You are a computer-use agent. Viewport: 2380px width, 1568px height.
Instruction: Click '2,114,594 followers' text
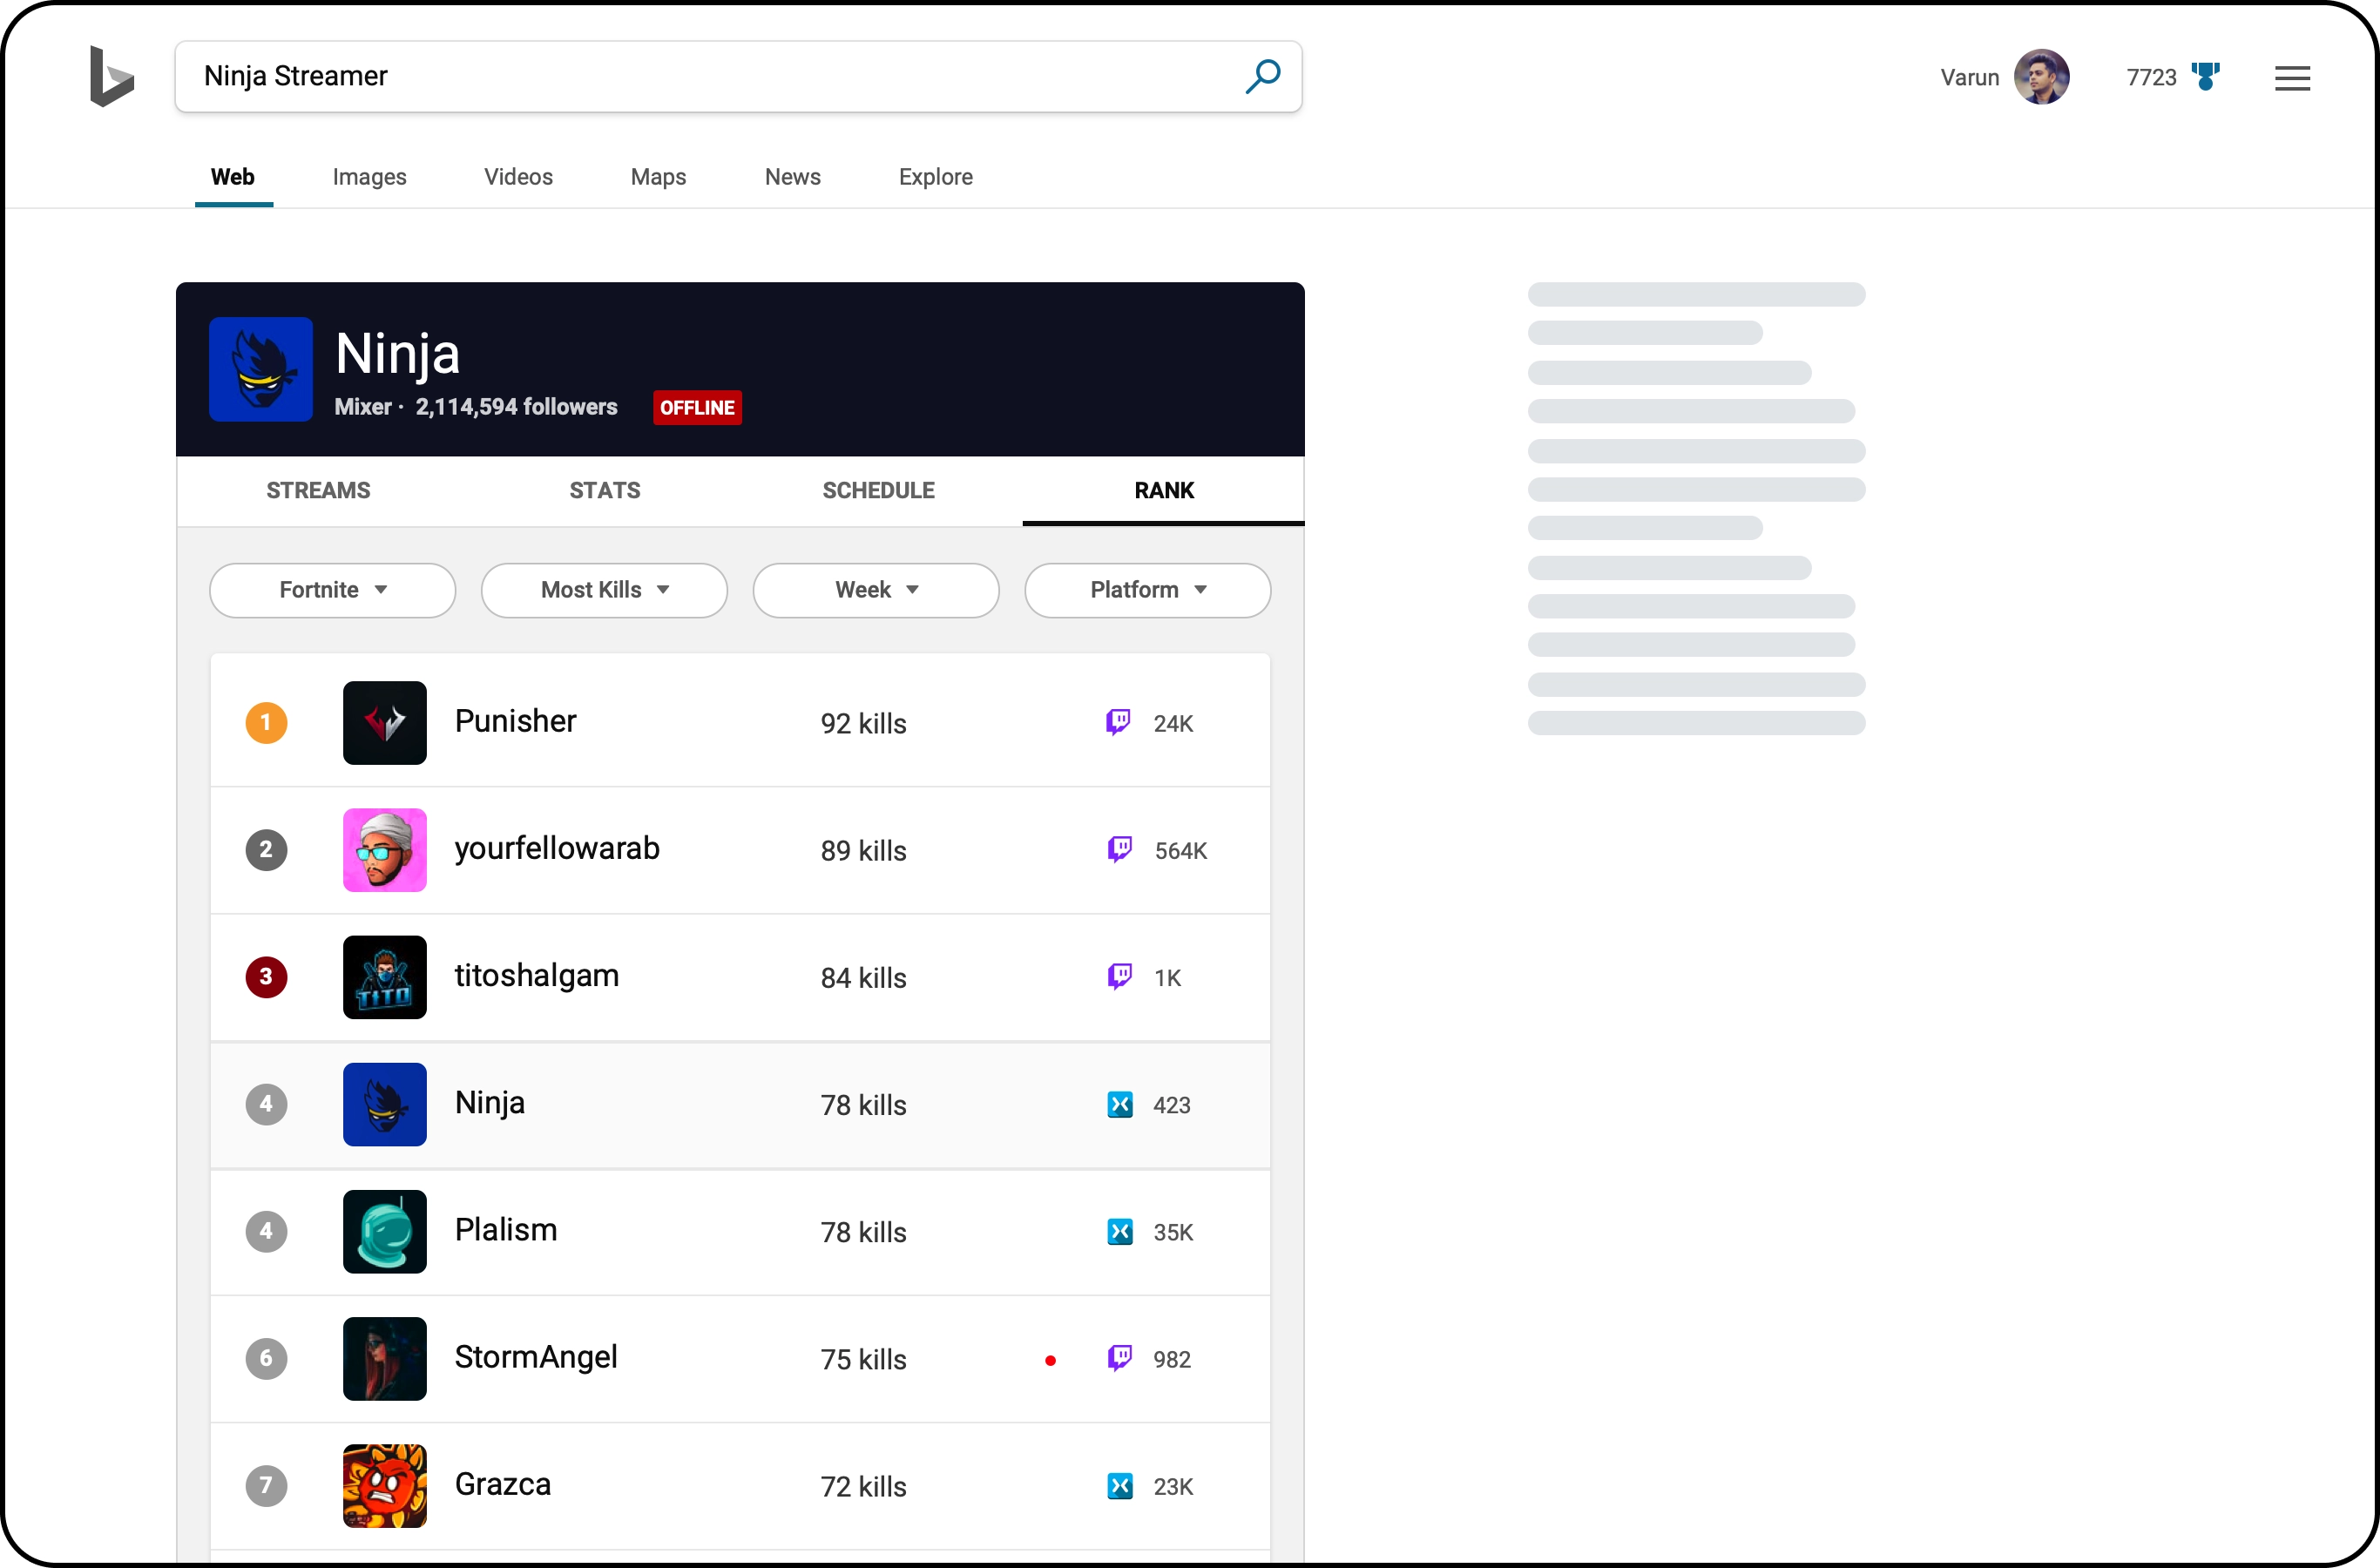[516, 407]
